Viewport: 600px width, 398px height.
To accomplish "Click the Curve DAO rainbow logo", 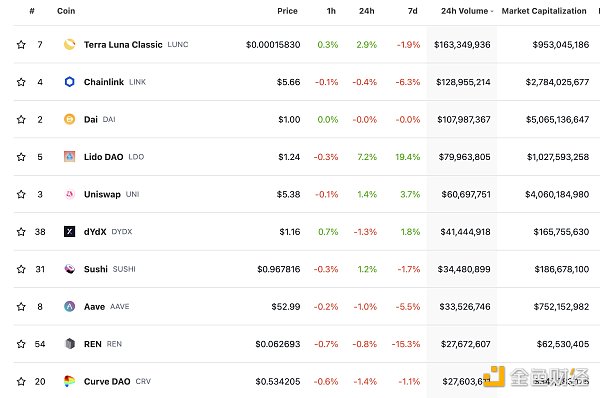I will click(x=69, y=381).
